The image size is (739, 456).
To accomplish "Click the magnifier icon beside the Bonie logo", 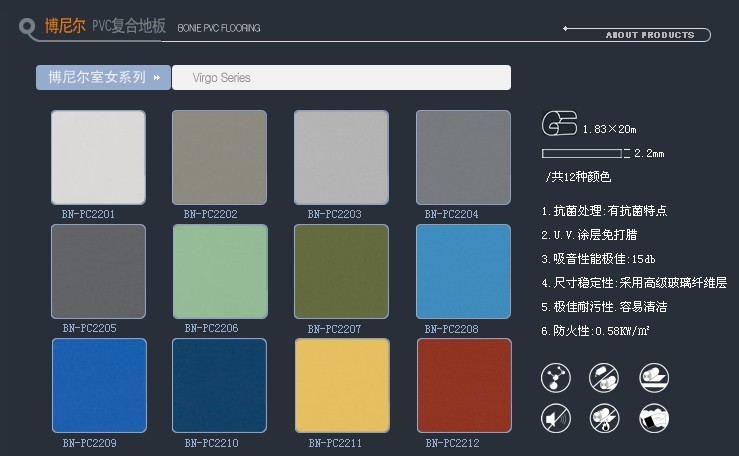I will 29,28.
